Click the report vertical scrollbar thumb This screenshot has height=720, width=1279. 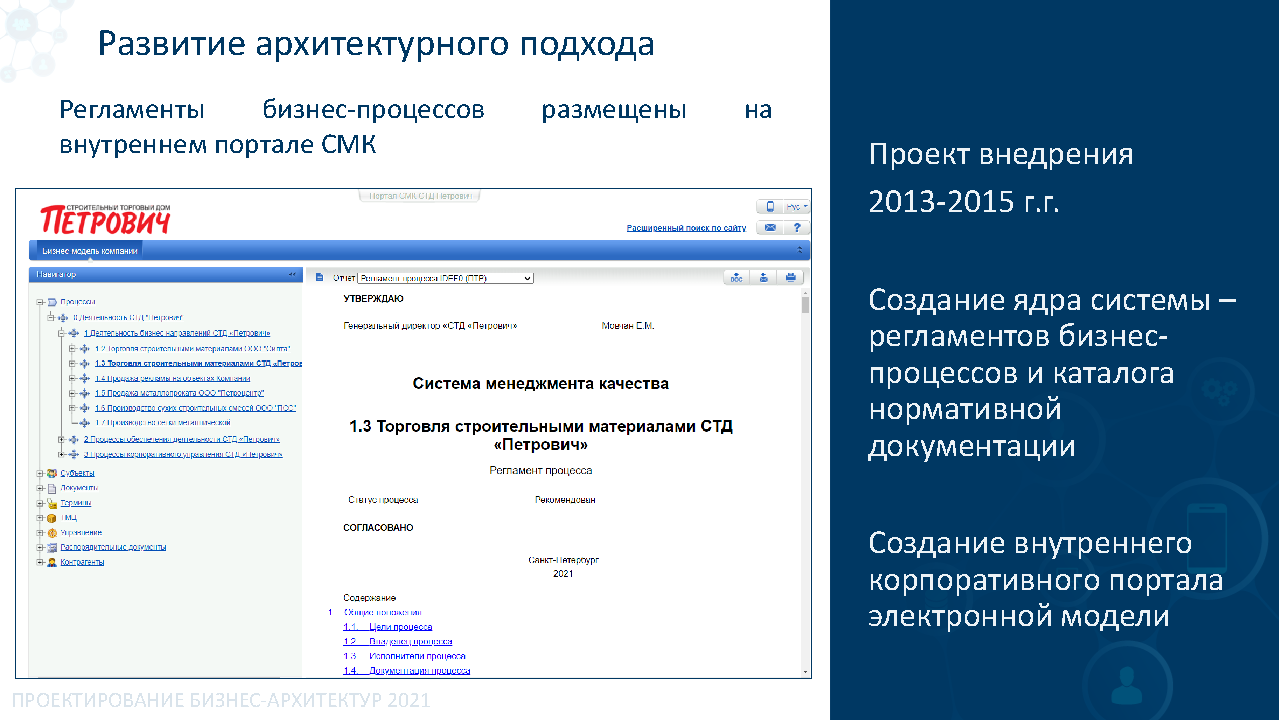coord(805,306)
